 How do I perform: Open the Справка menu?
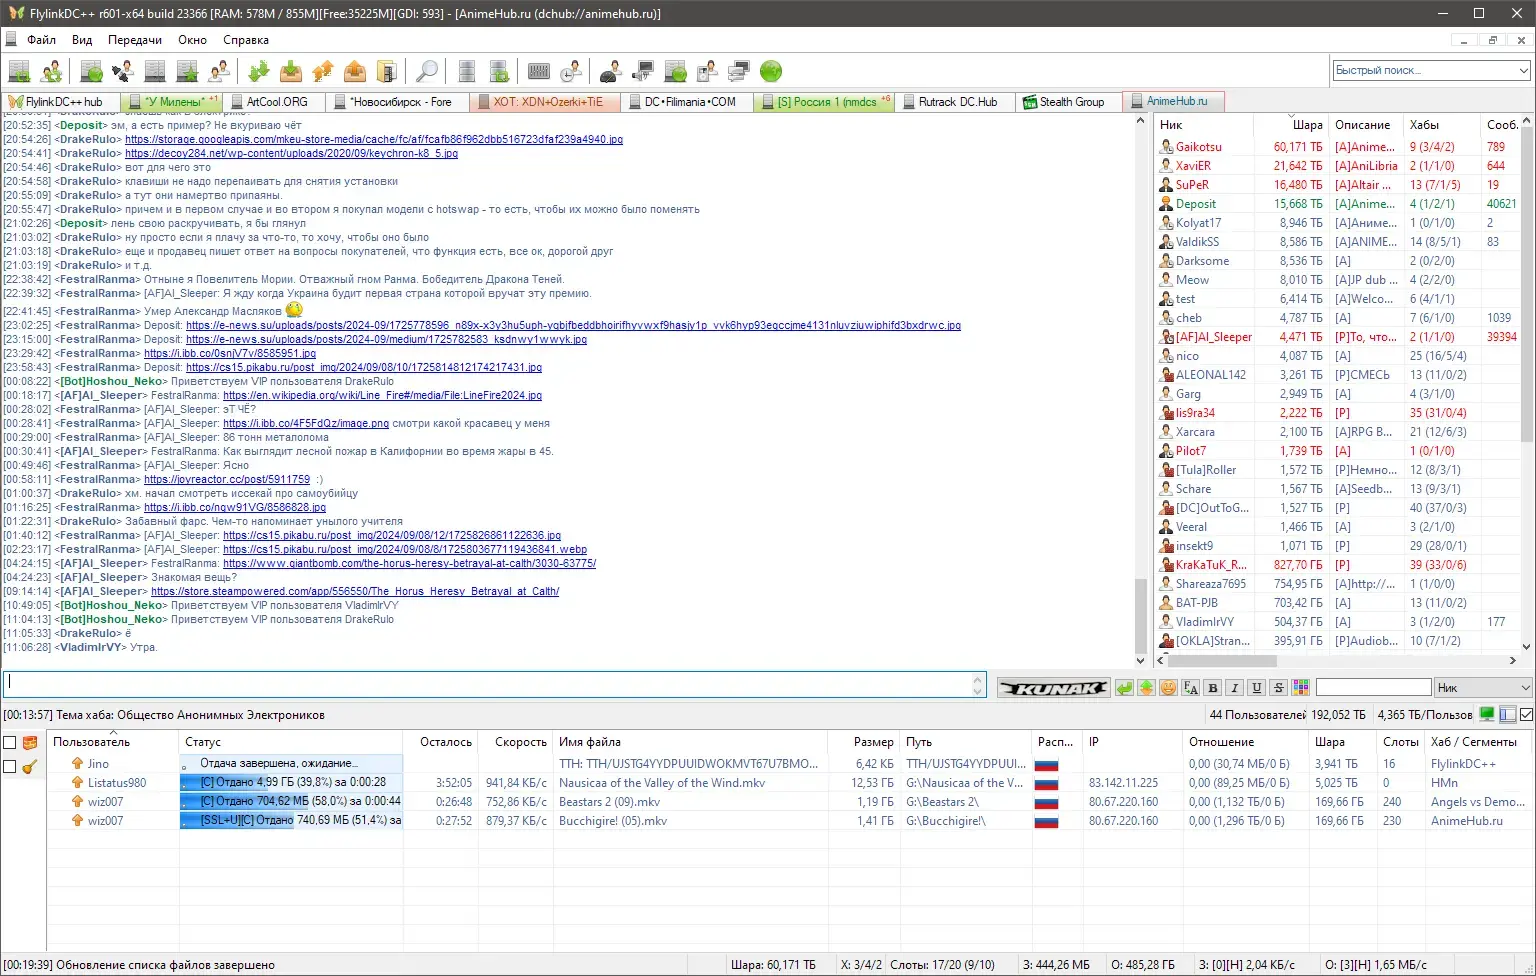point(246,40)
